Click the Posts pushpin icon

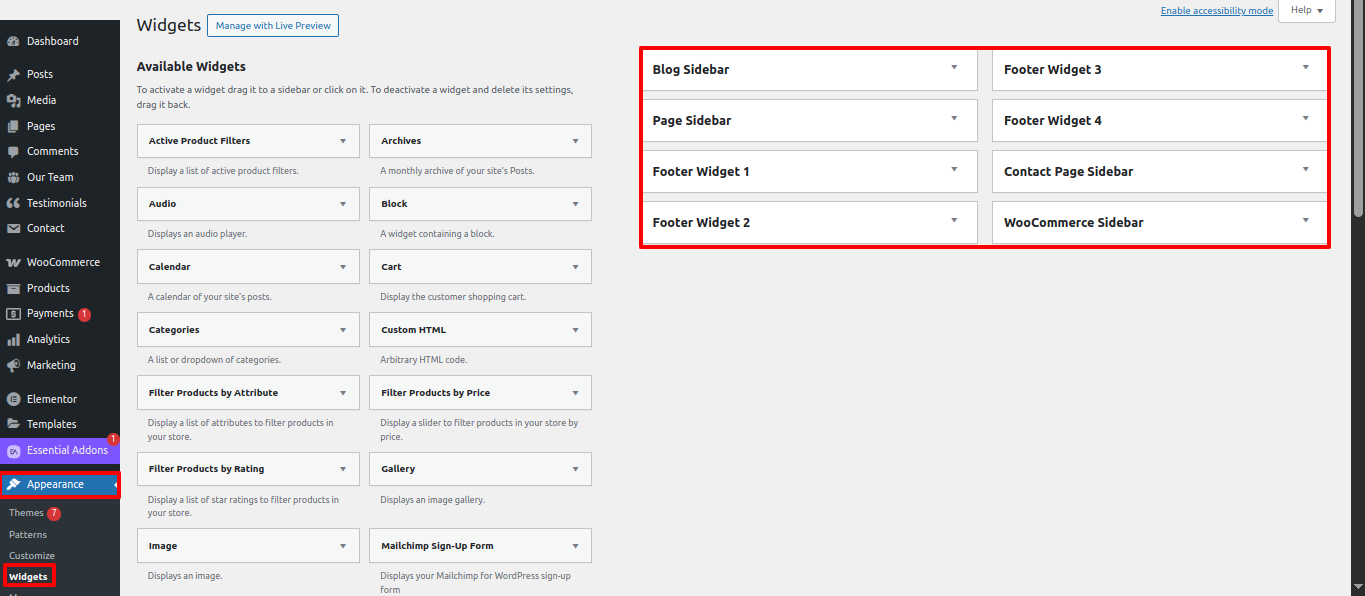click(13, 75)
